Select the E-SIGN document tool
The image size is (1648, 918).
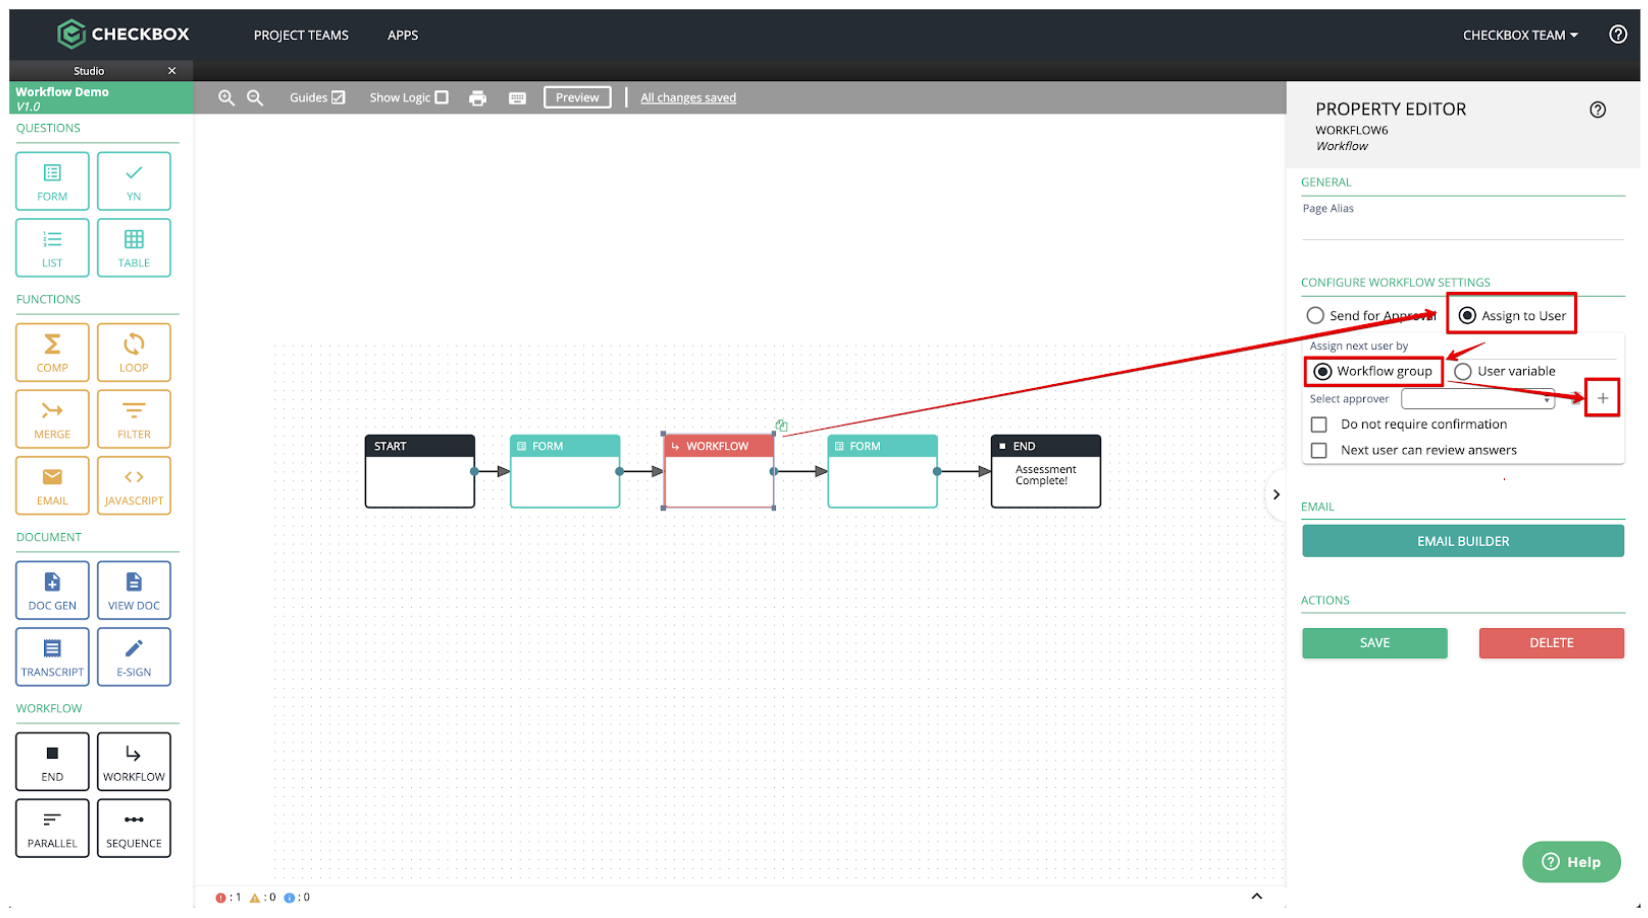pos(134,657)
